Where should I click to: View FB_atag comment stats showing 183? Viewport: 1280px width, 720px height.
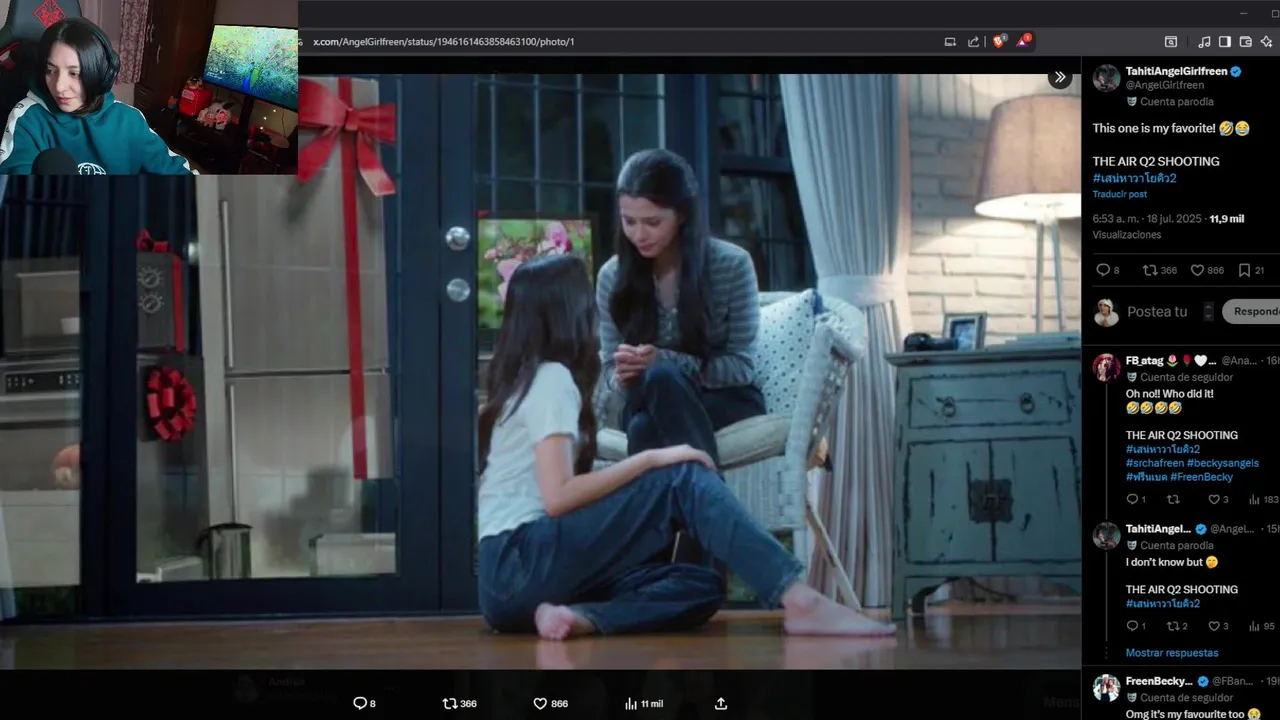pyautogui.click(x=1263, y=499)
